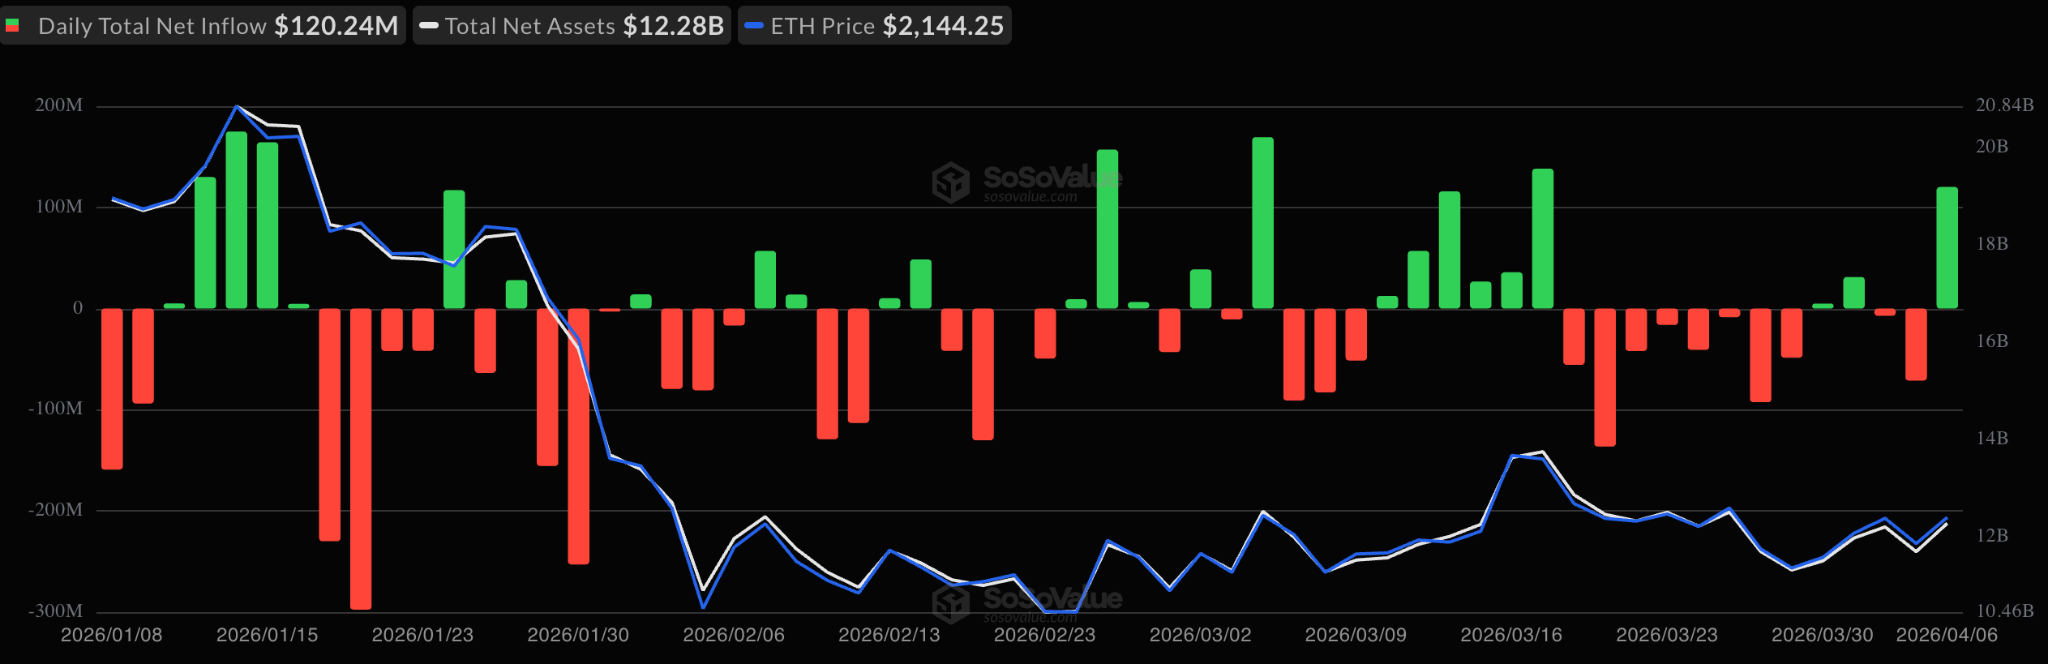Click the red-green Daily Inflow legend icon
The width and height of the screenshot is (2048, 664).
(x=13, y=26)
